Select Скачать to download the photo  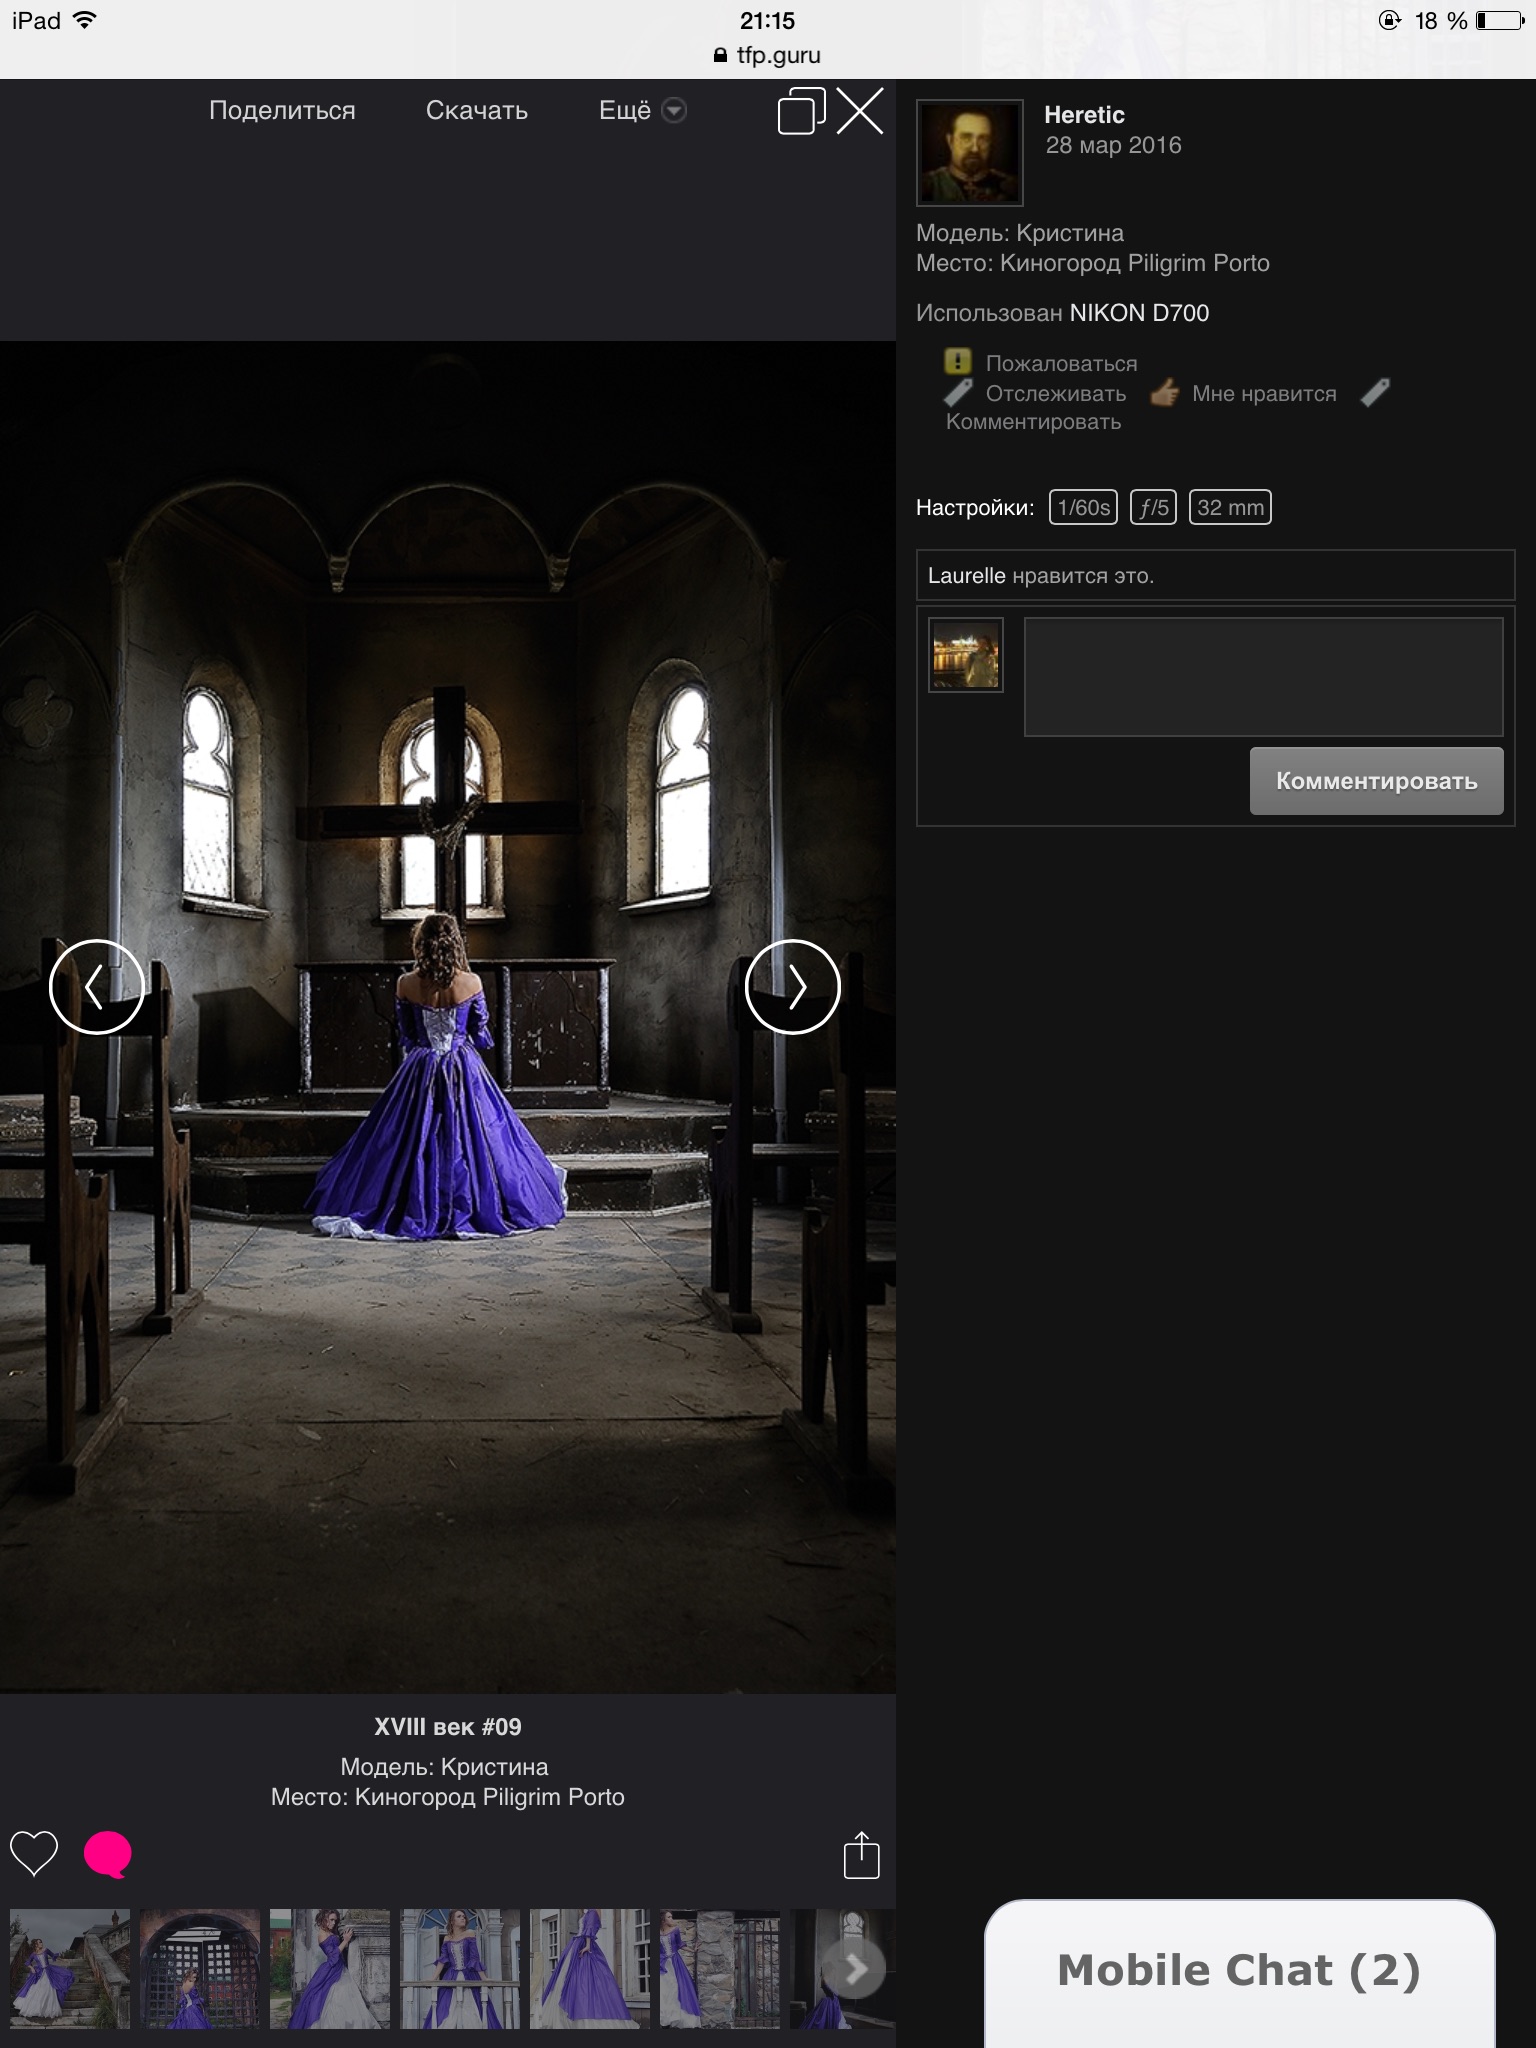tap(477, 111)
